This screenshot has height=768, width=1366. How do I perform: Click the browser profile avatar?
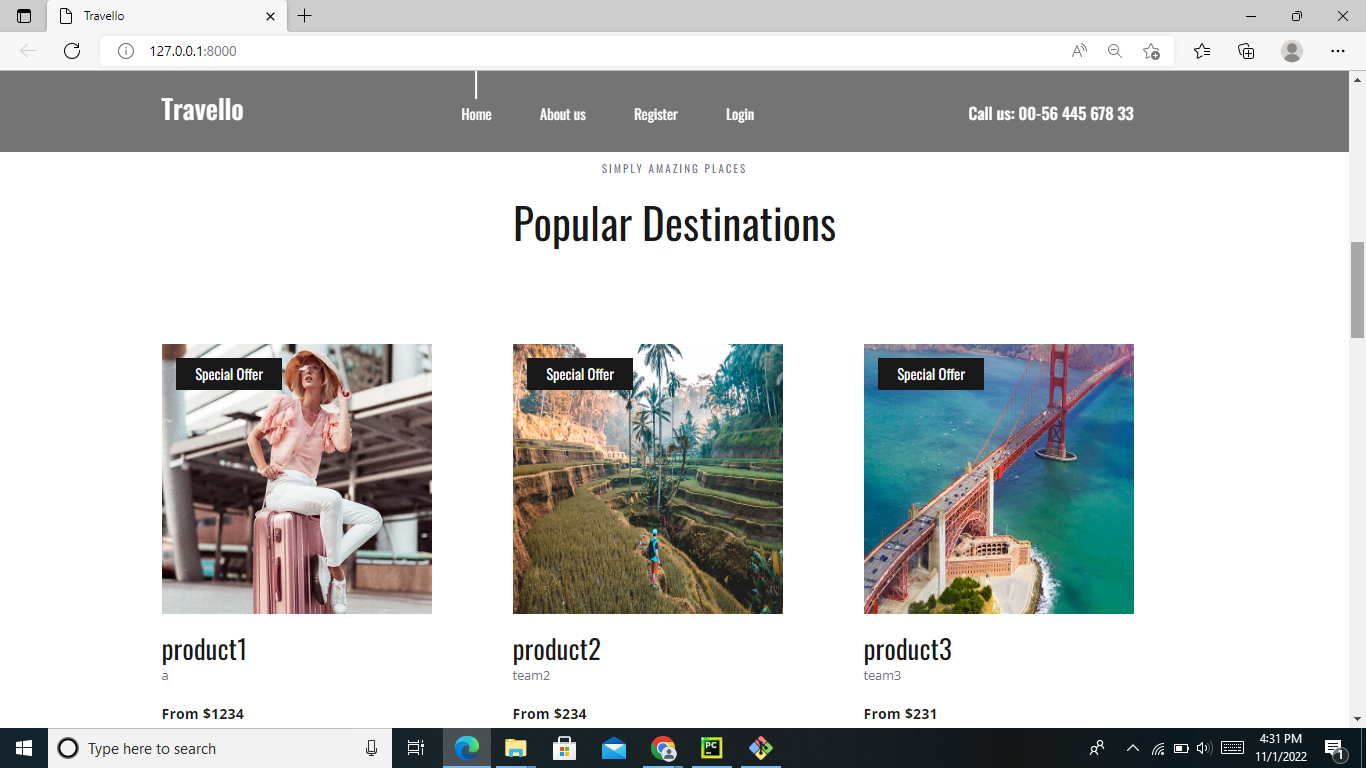pyautogui.click(x=1290, y=50)
